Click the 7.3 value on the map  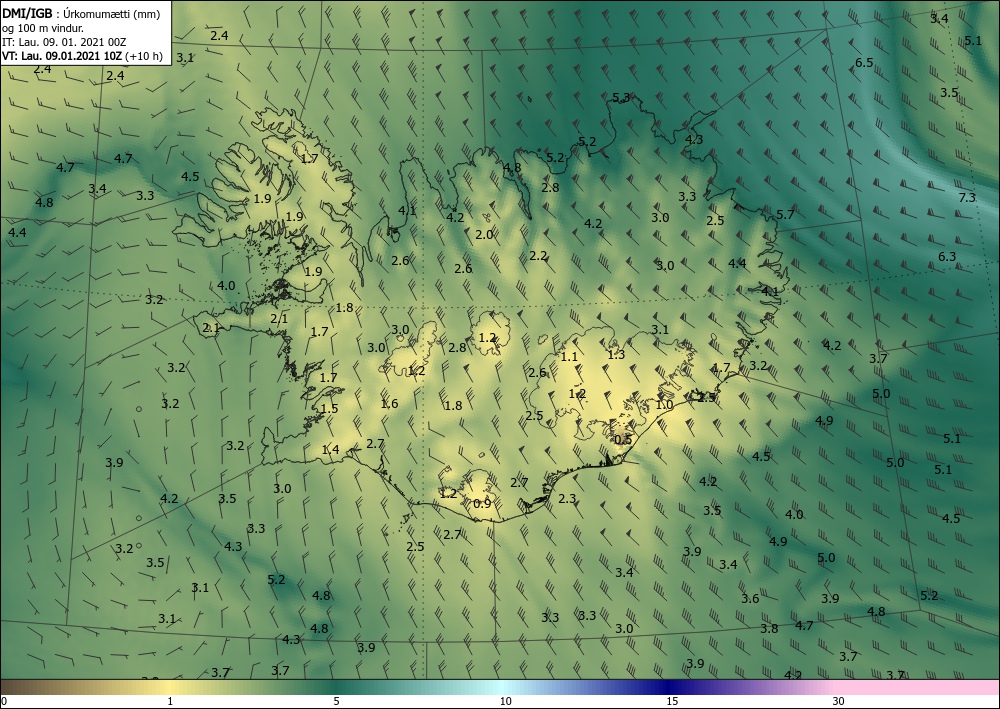click(967, 198)
